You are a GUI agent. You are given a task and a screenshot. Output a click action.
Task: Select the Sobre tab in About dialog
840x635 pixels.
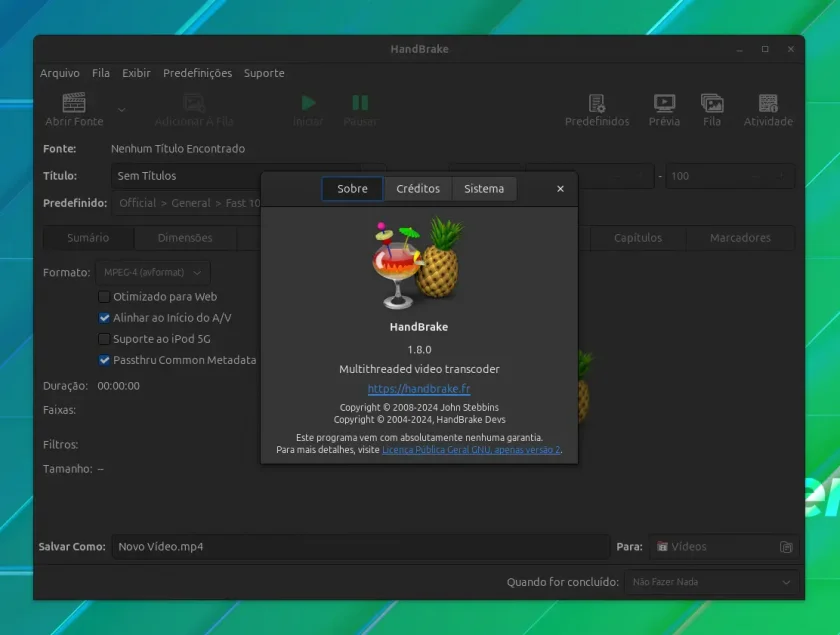click(x=352, y=189)
